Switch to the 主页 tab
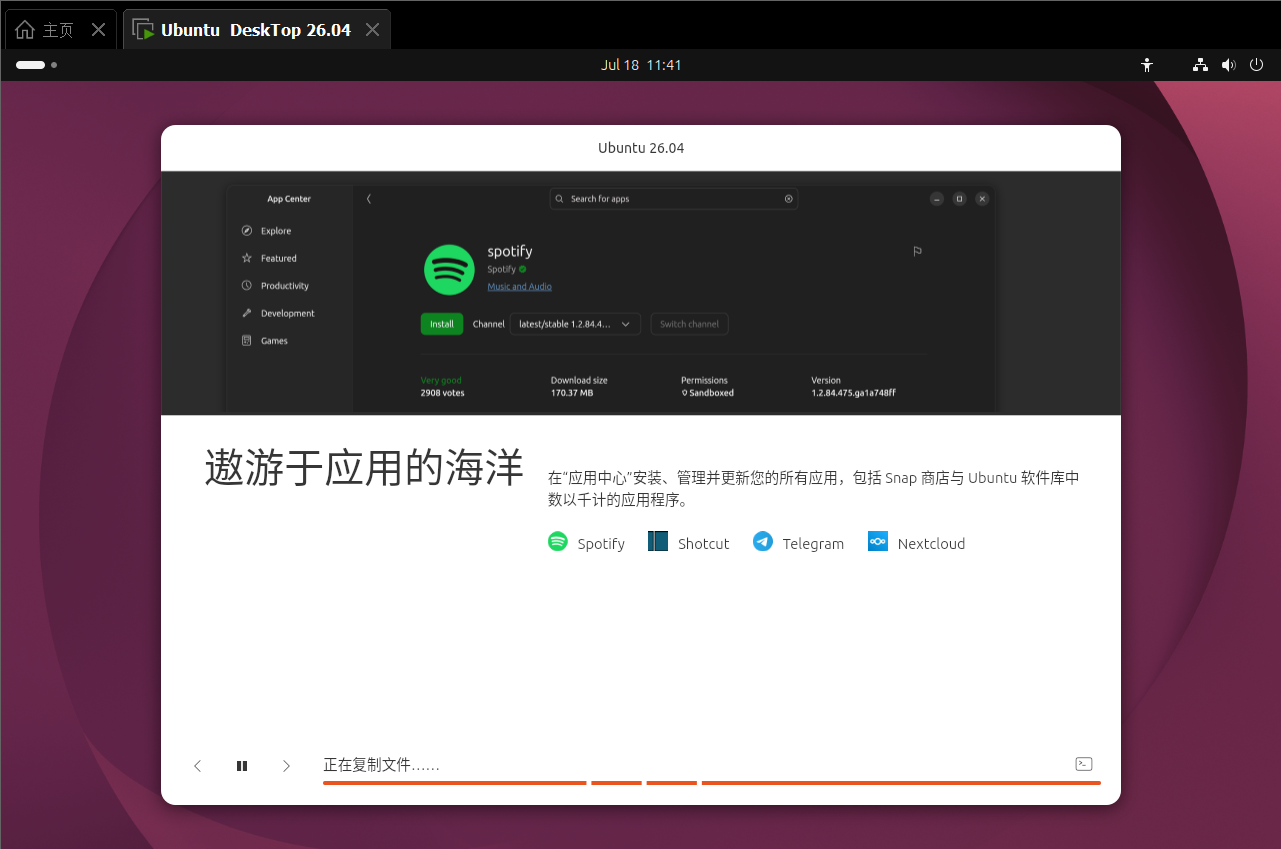1281x849 pixels. [x=61, y=29]
